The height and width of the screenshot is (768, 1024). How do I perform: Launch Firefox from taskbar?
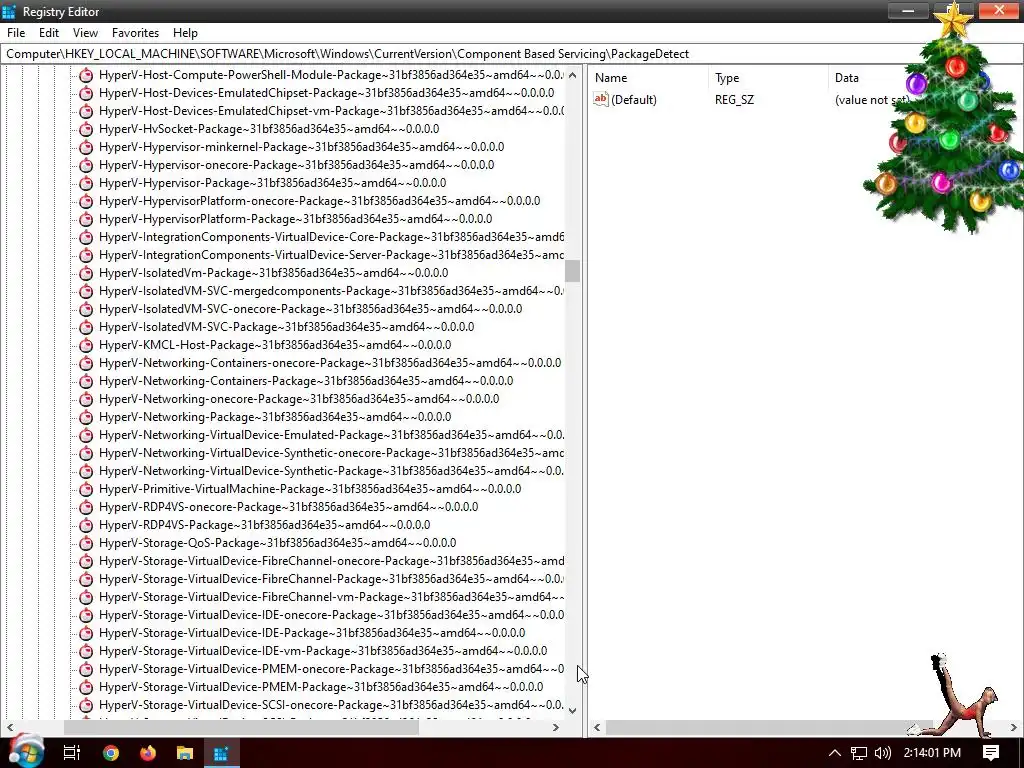[x=148, y=753]
